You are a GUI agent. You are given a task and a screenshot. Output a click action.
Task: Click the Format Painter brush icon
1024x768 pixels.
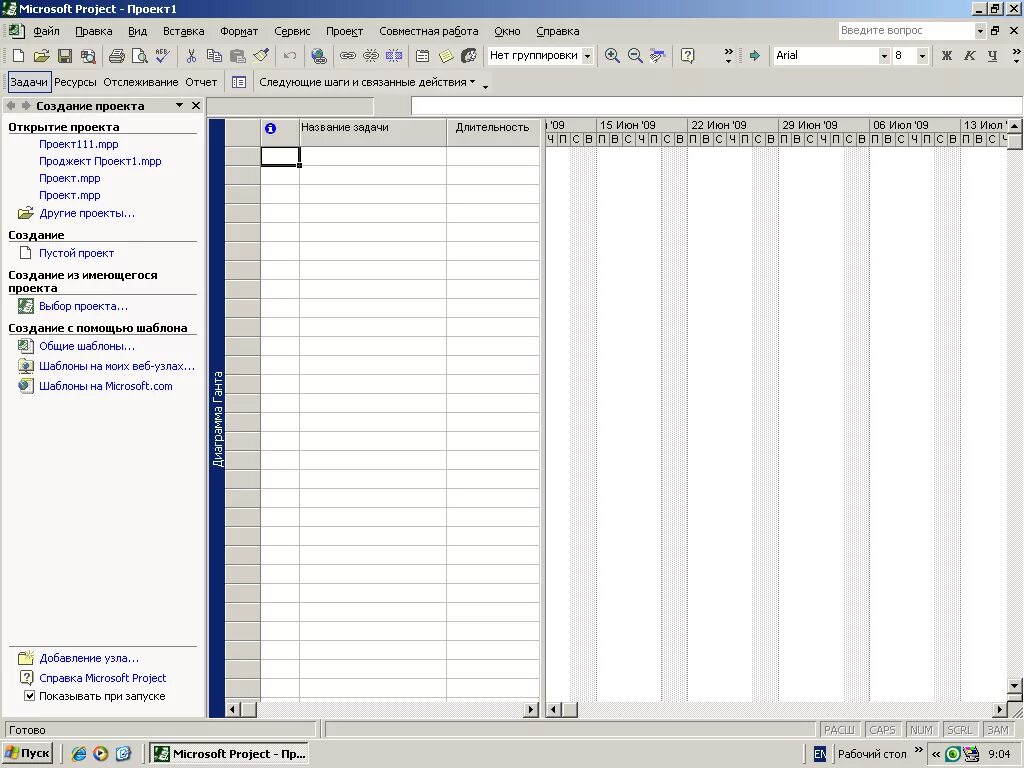click(261, 56)
